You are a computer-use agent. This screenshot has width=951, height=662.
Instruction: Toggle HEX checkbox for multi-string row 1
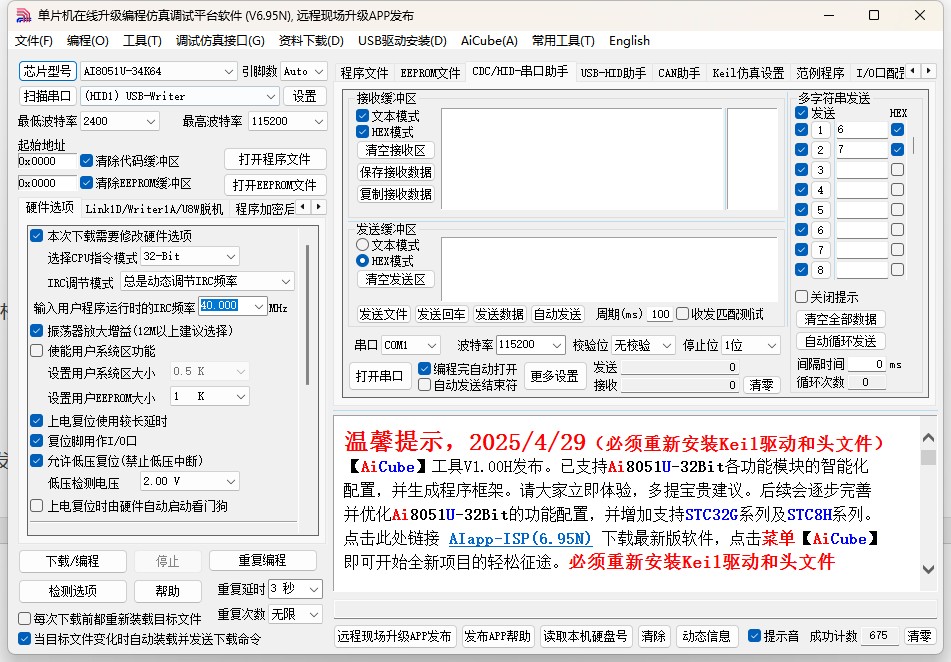(898, 129)
